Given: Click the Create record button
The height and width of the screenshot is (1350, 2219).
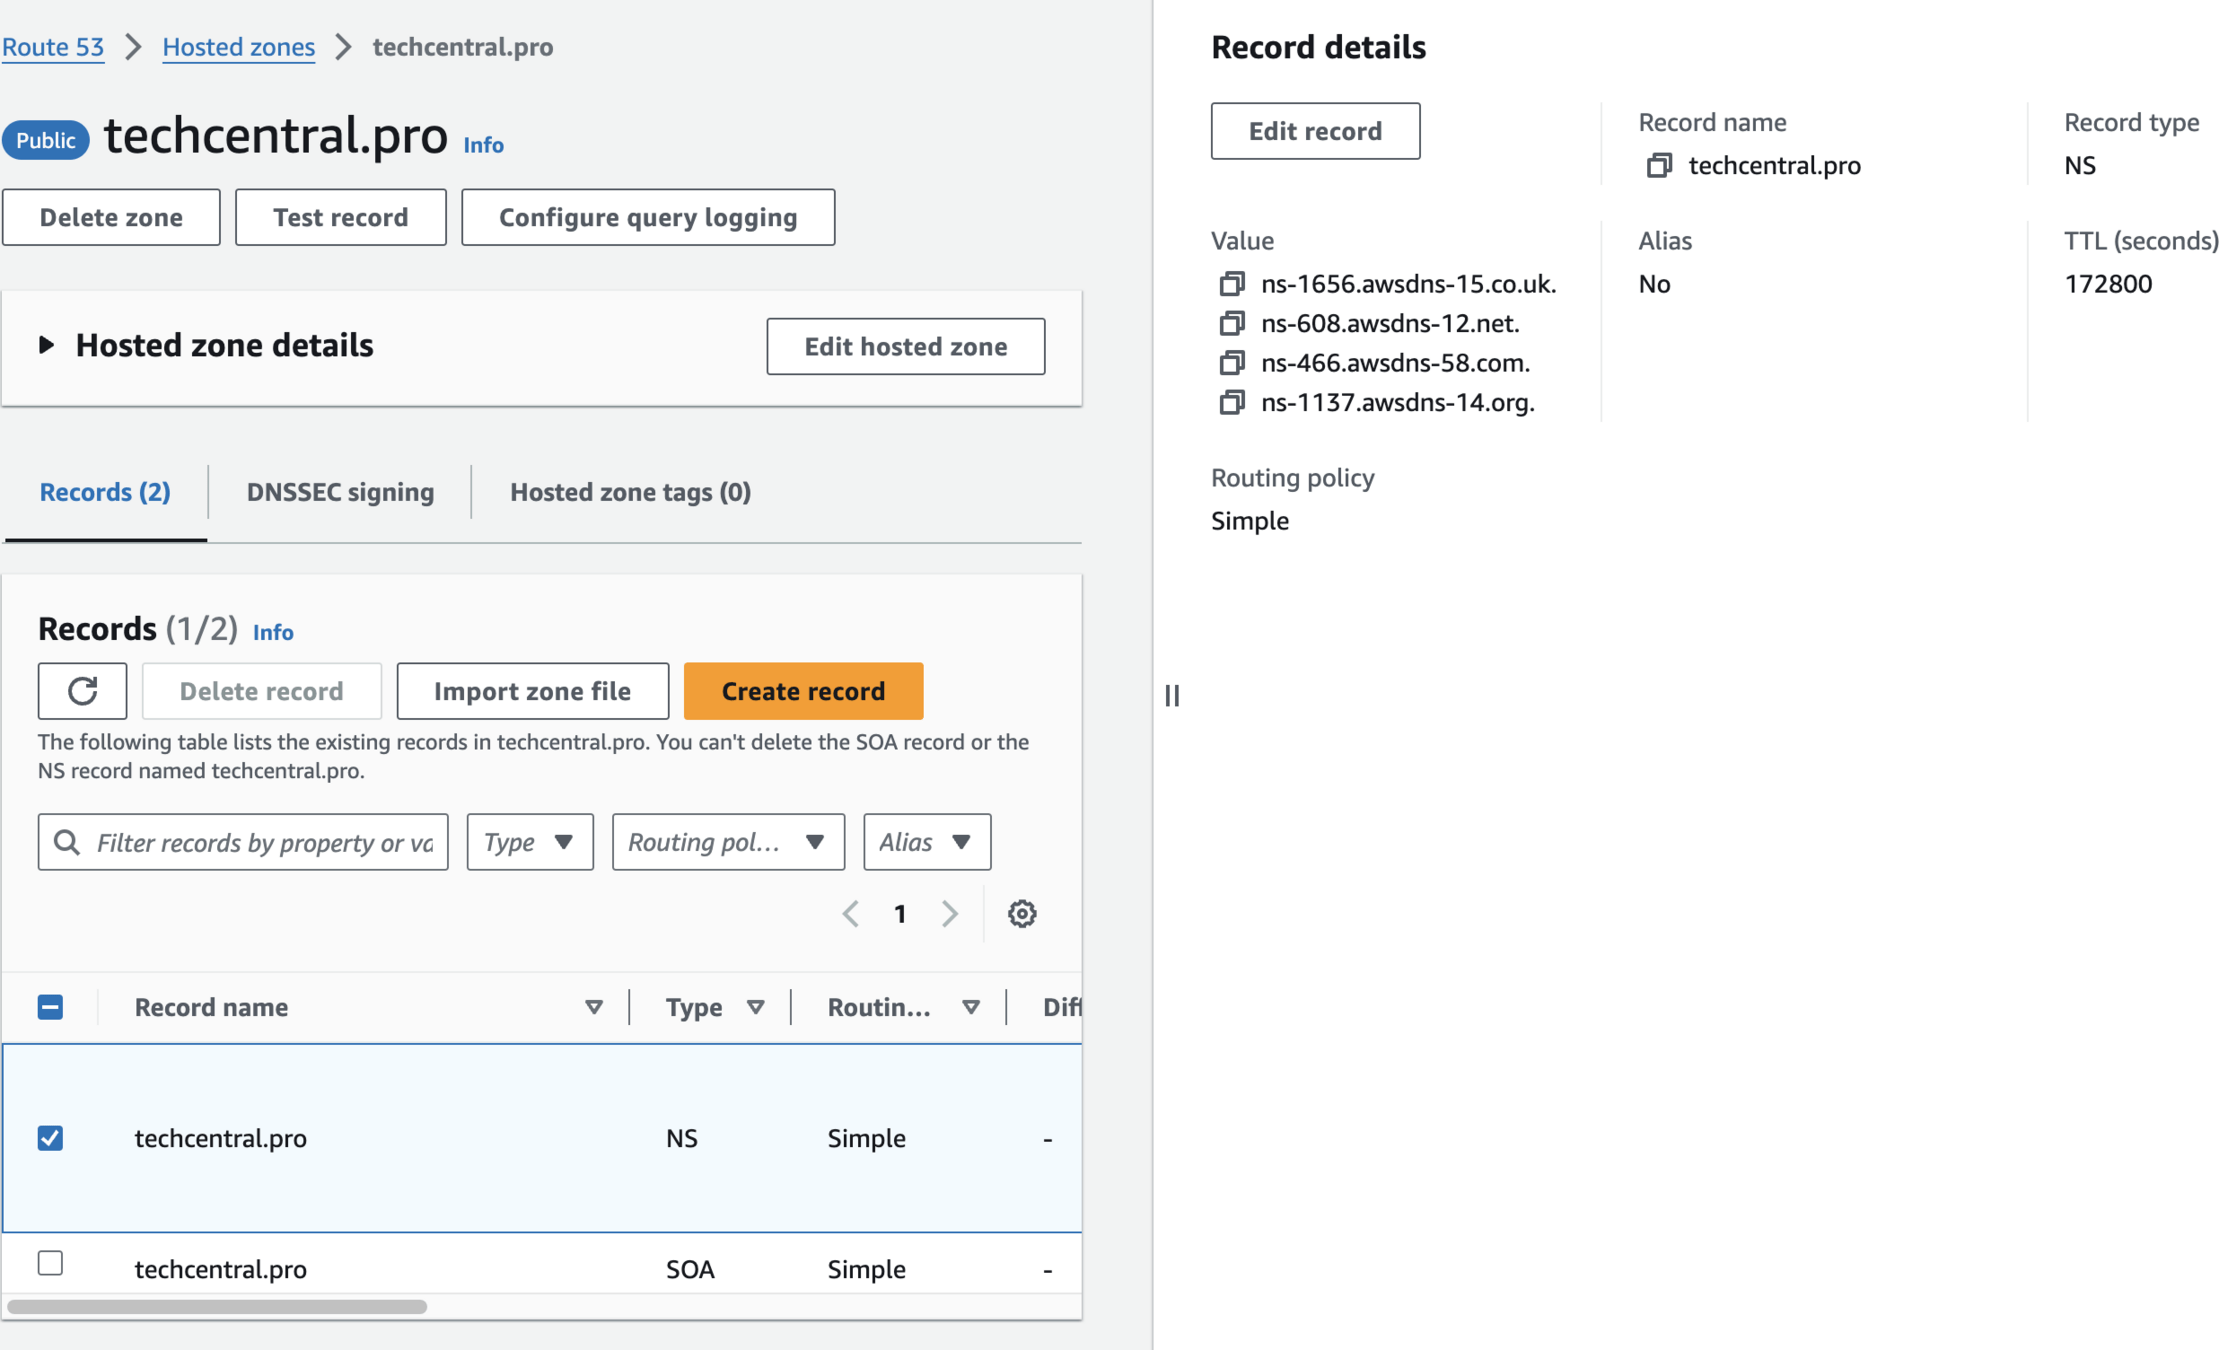Looking at the screenshot, I should click(x=802, y=691).
